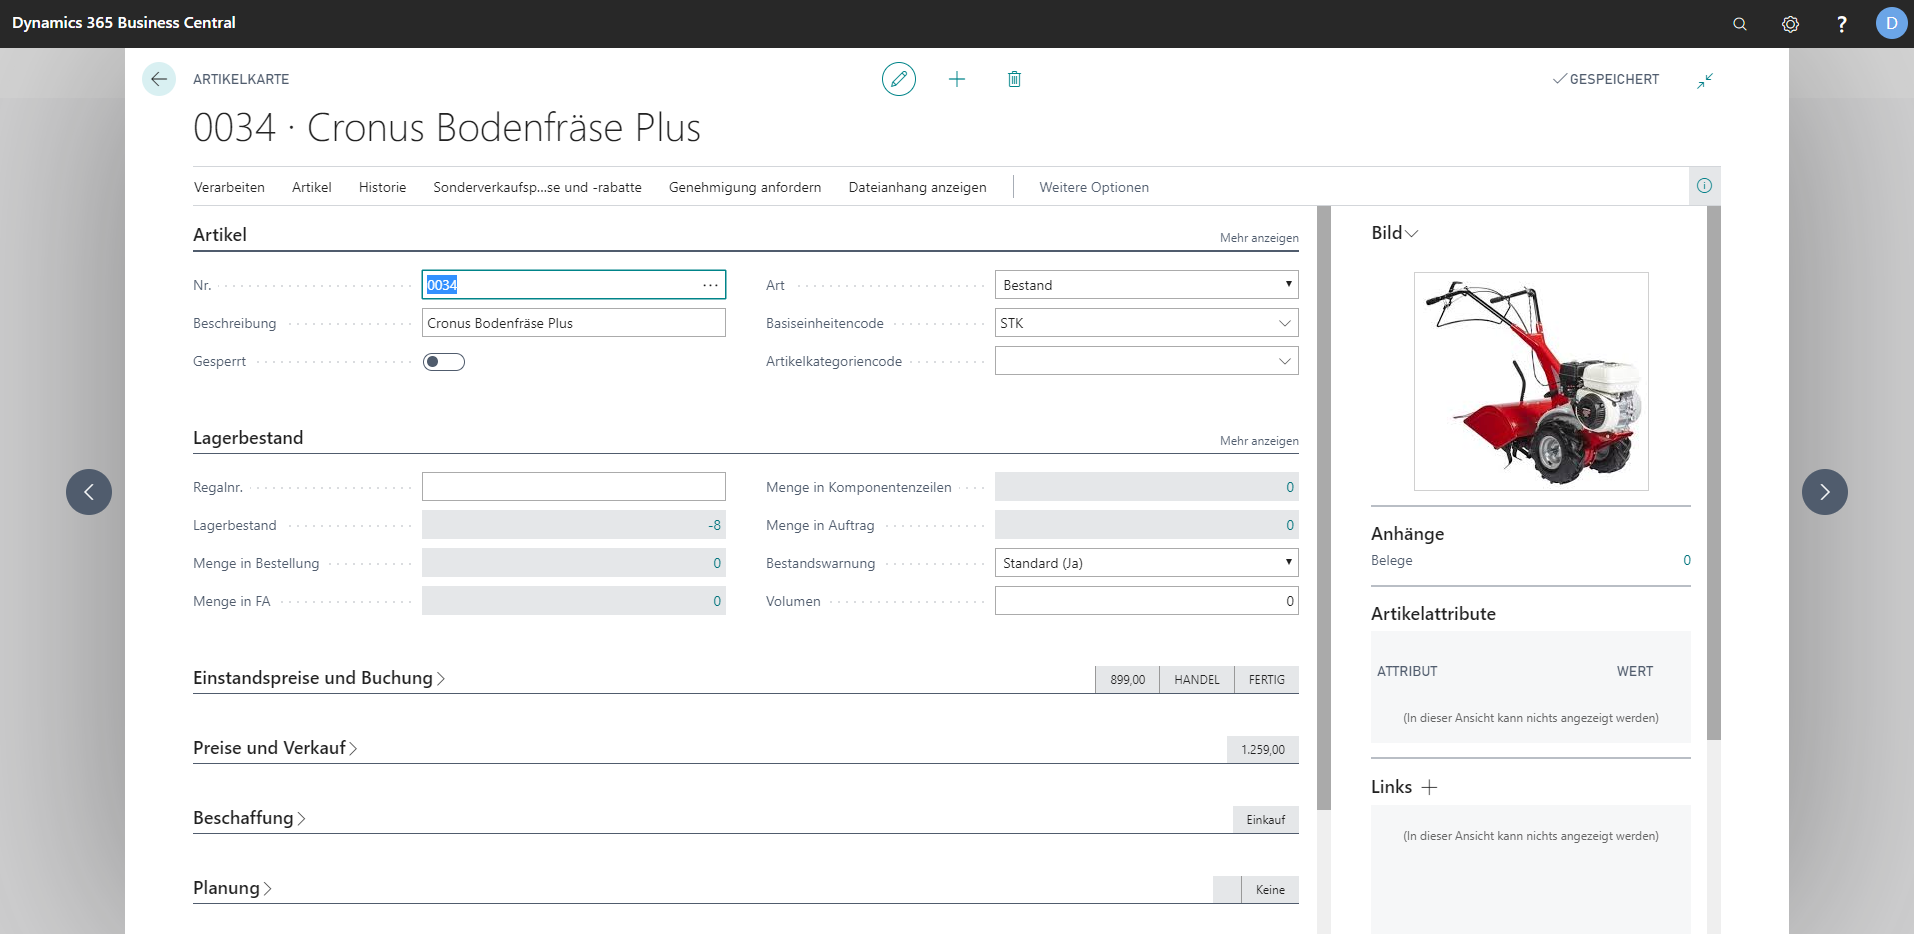Viewport: 1914px width, 934px height.
Task: Collapse the page with the arrows icon
Action: click(1705, 80)
